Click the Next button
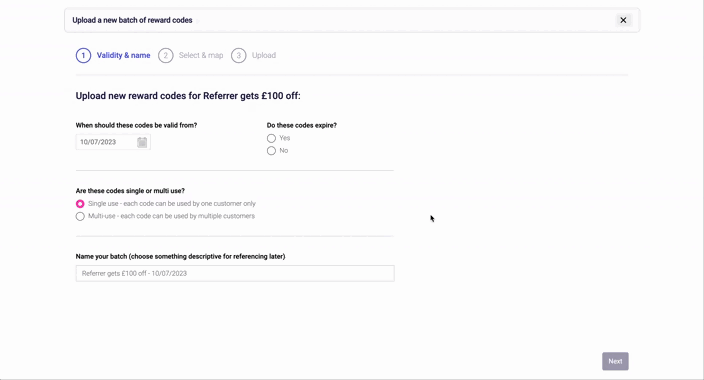The height and width of the screenshot is (380, 704). pyautogui.click(x=615, y=361)
